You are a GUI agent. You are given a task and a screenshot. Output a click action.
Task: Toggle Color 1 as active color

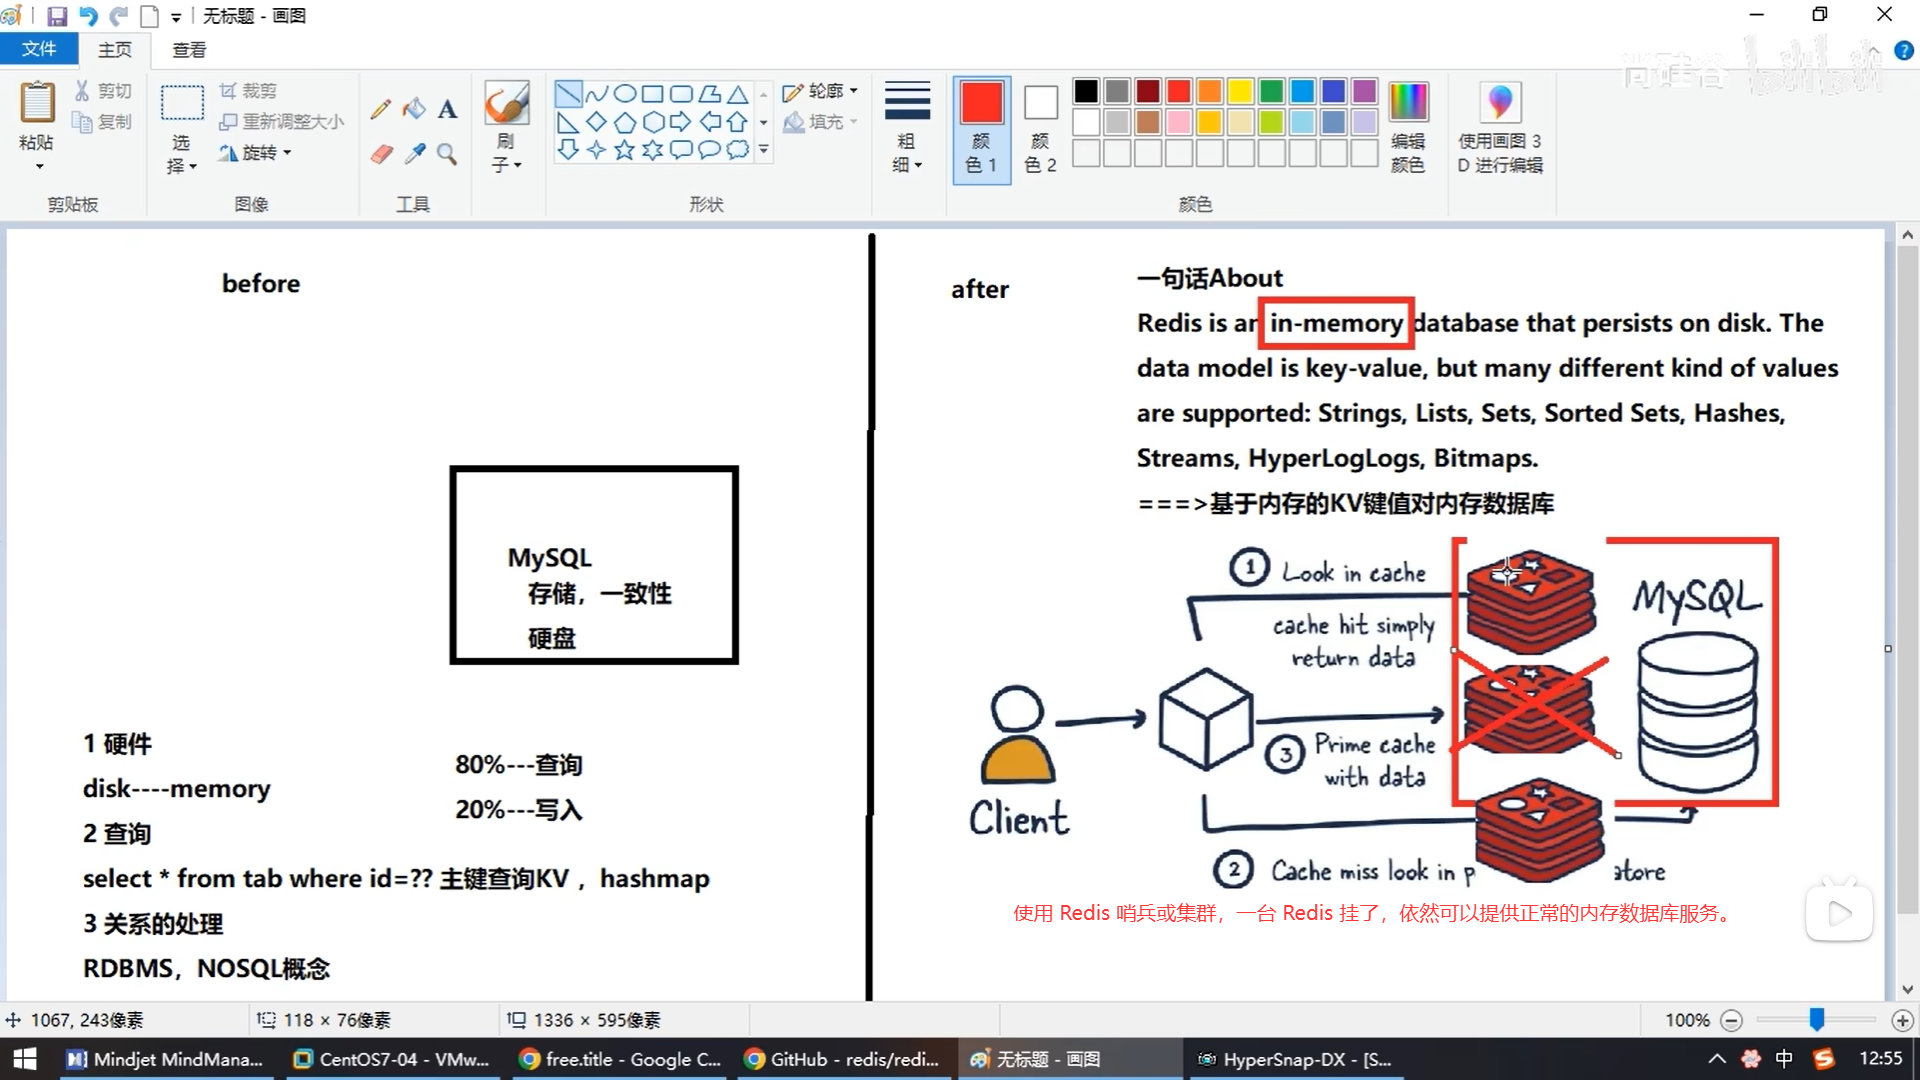[981, 128]
